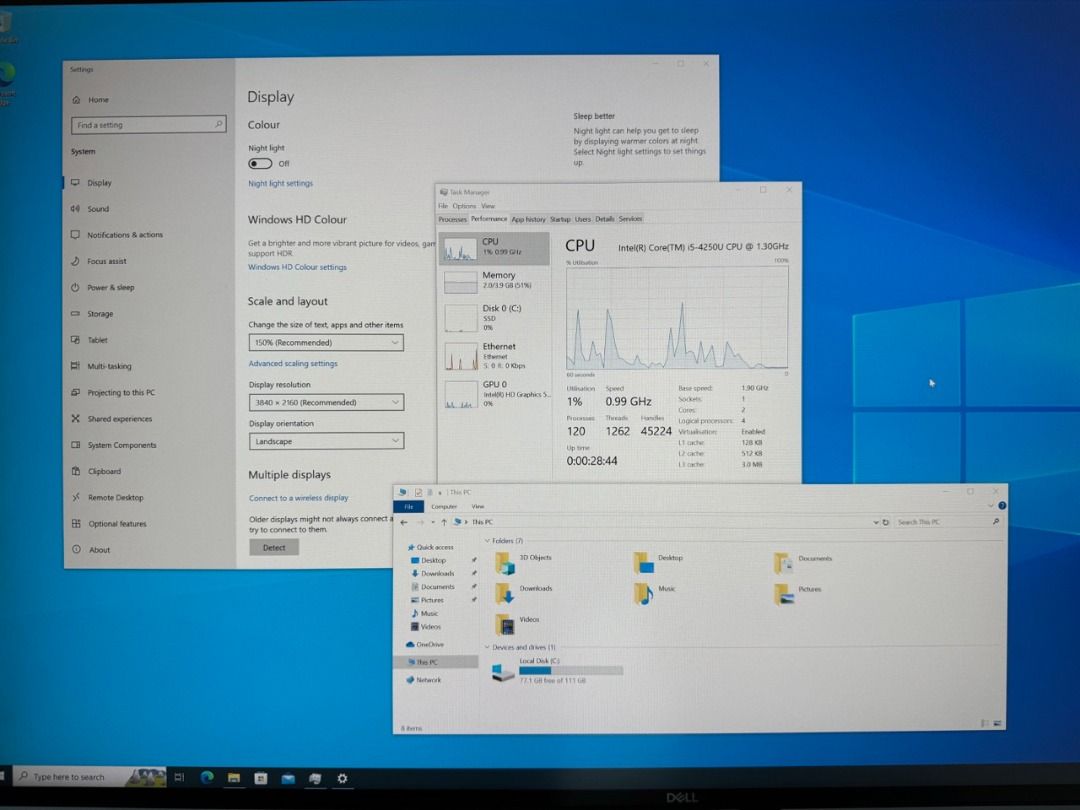The height and width of the screenshot is (810, 1080).
Task: Click the Microsoft Edge taskbar icon
Action: [x=207, y=777]
